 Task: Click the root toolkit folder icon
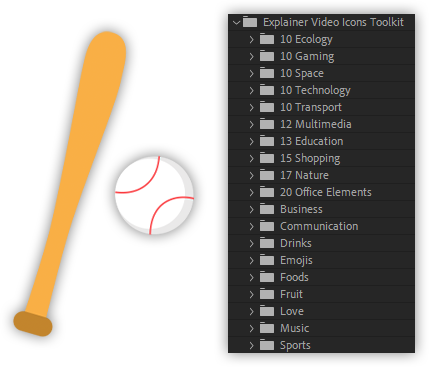[x=250, y=22]
